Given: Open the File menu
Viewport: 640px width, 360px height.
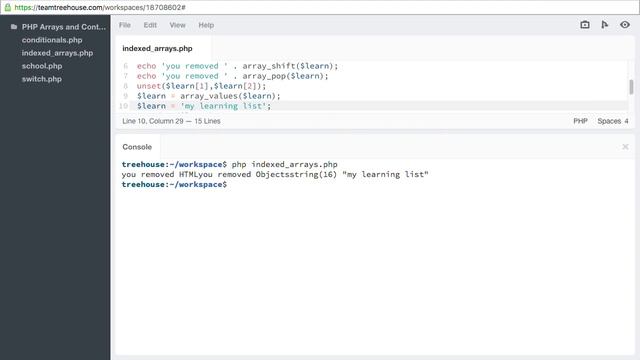Looking at the screenshot, I should [124, 25].
